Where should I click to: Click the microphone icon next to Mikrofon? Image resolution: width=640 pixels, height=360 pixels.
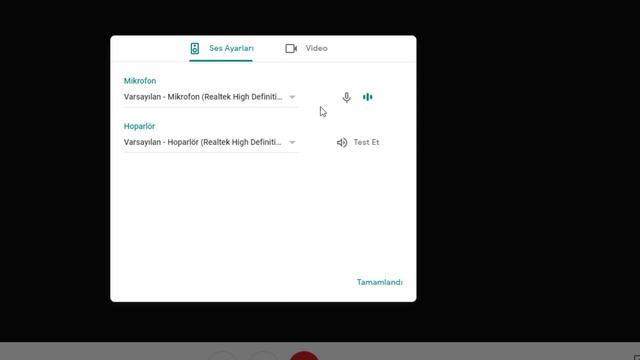coord(347,97)
